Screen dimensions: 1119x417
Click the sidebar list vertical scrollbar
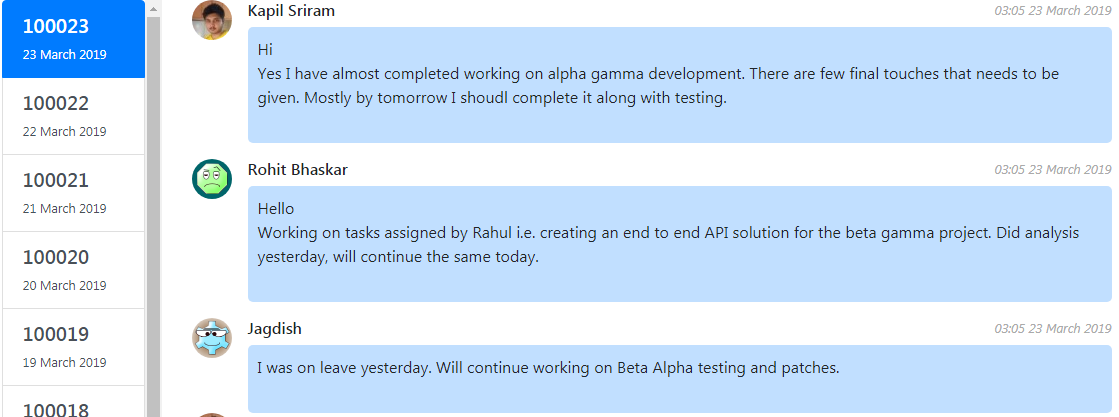[x=153, y=200]
